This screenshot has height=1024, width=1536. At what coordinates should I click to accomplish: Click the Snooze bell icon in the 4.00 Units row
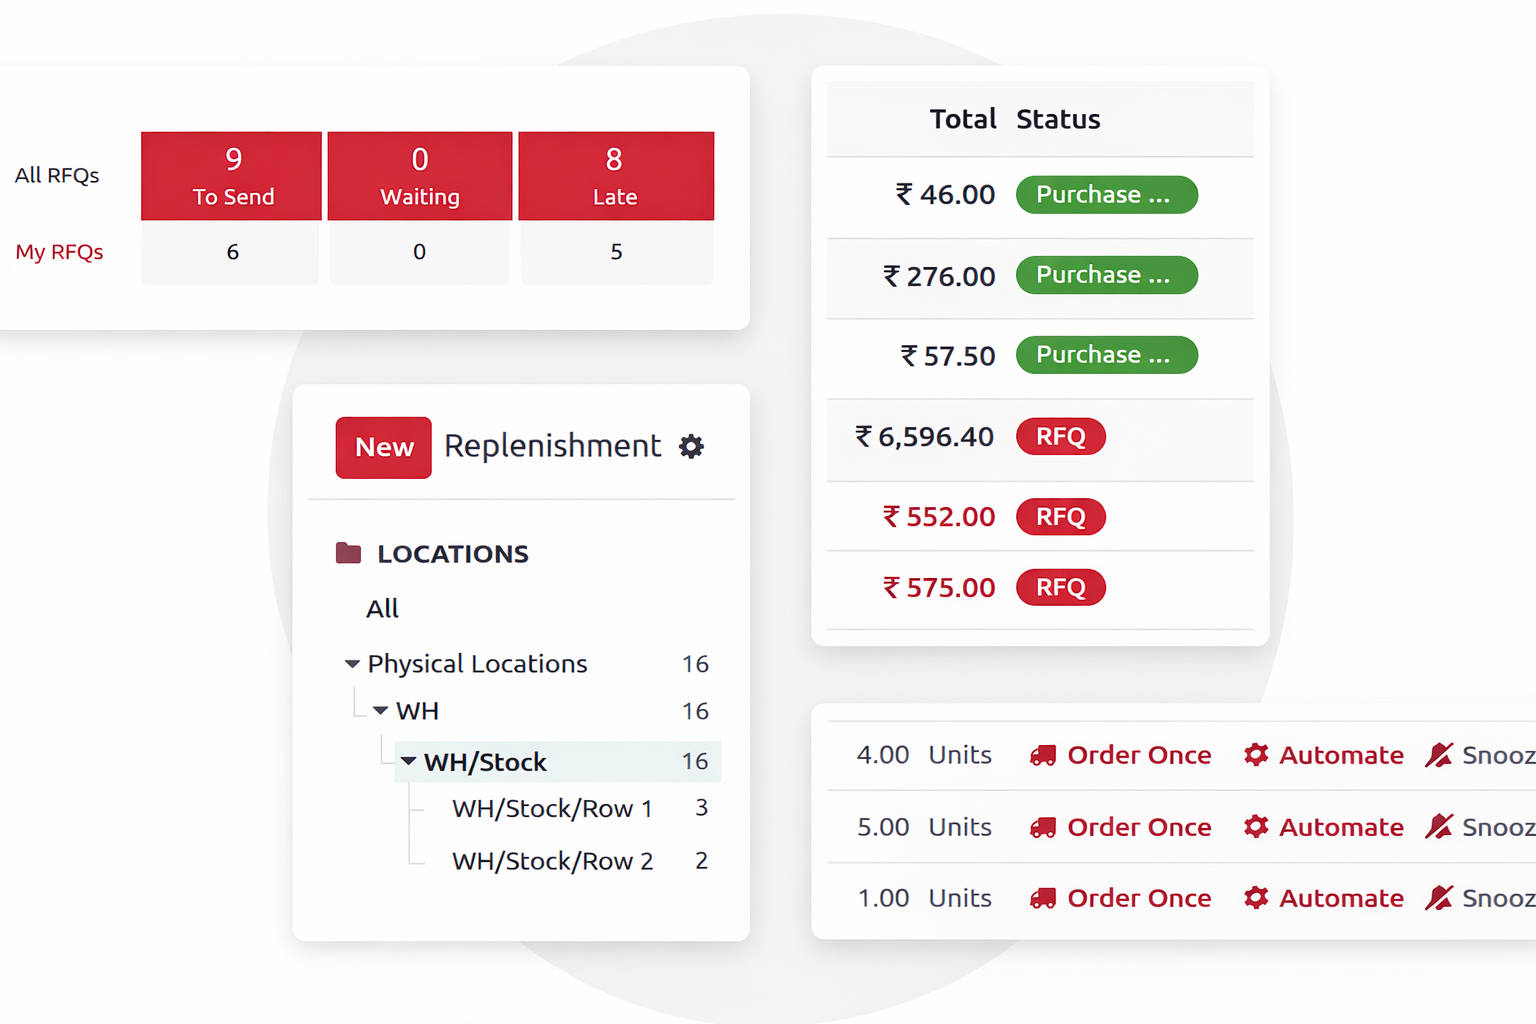click(x=1439, y=755)
